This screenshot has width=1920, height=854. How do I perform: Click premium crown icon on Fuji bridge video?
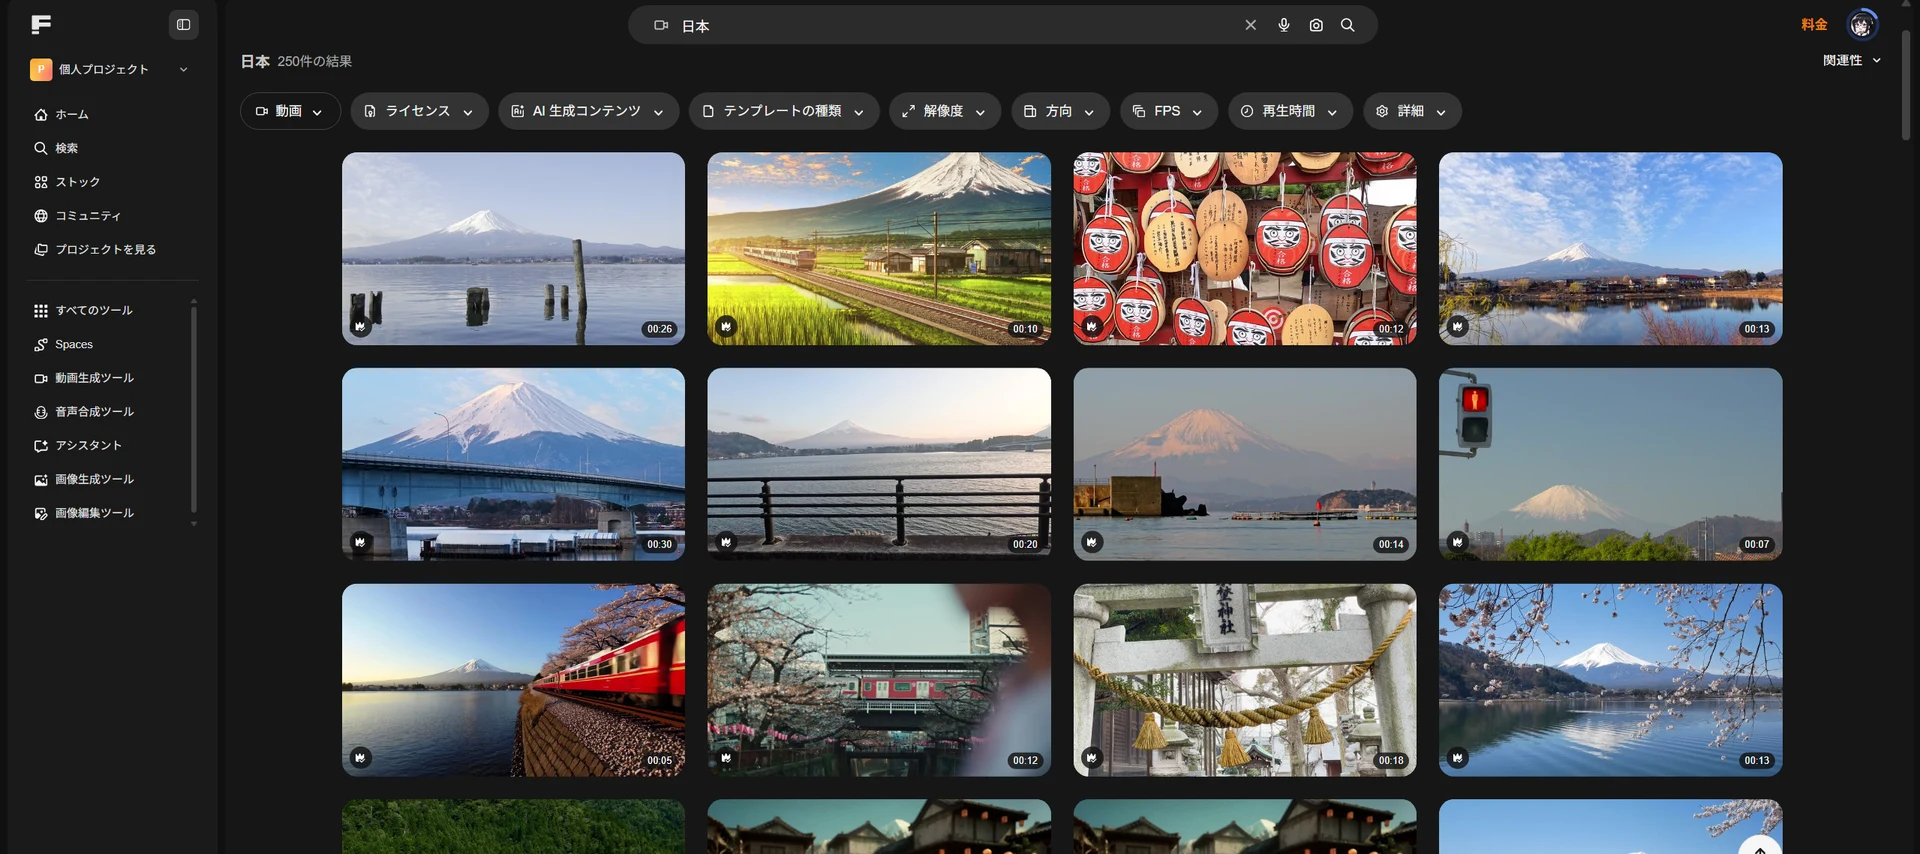click(x=360, y=542)
